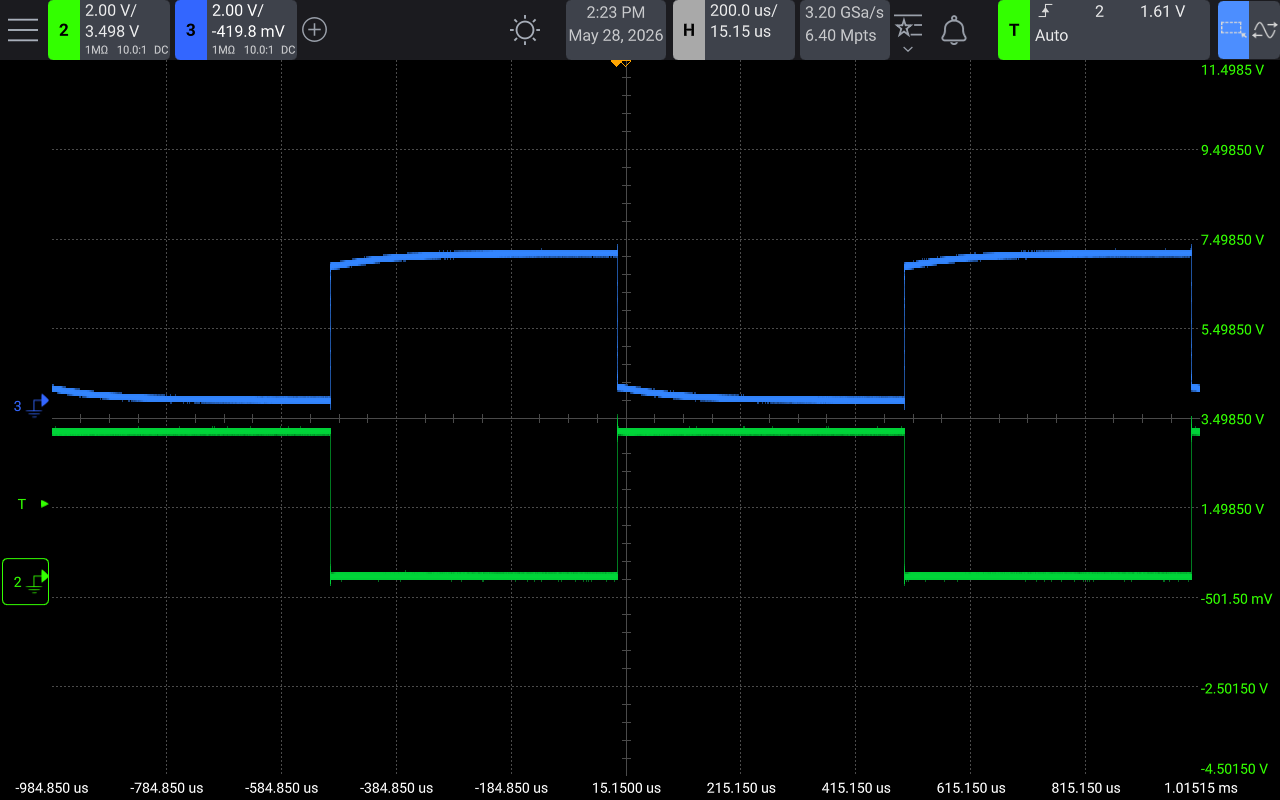Open waveform intensity brightness control
This screenshot has width=1280, height=800.
525,30
